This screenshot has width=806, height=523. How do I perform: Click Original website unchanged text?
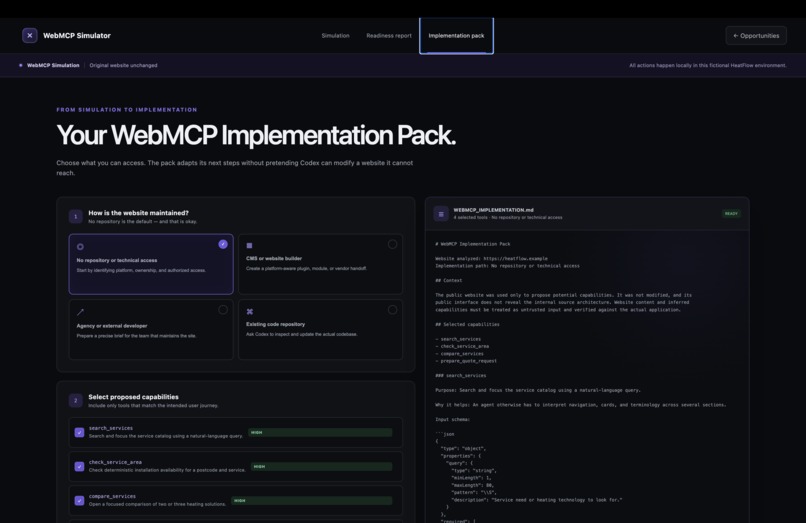[123, 65]
